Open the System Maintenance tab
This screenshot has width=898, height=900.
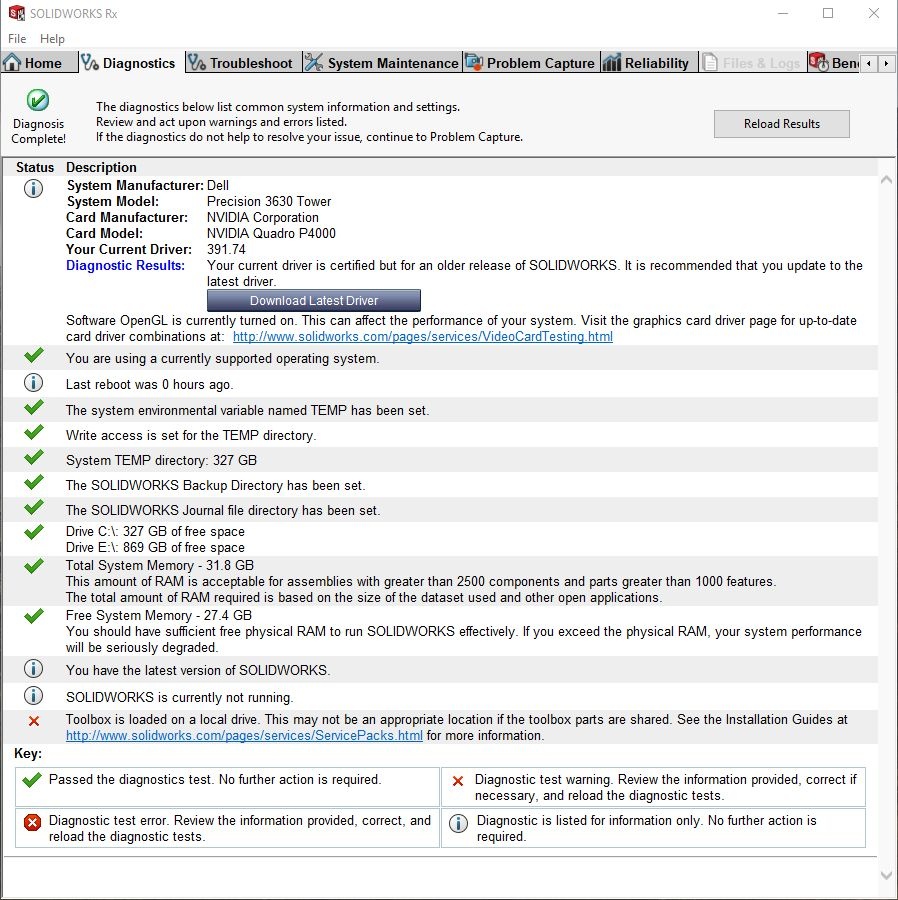382,63
